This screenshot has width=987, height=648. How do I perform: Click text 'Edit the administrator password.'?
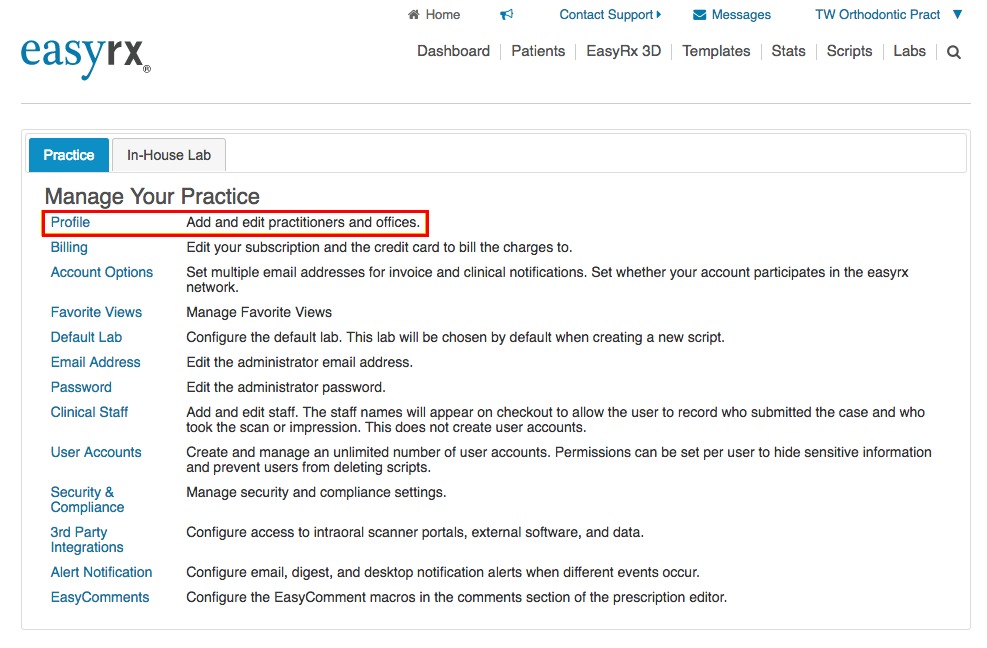pos(286,387)
